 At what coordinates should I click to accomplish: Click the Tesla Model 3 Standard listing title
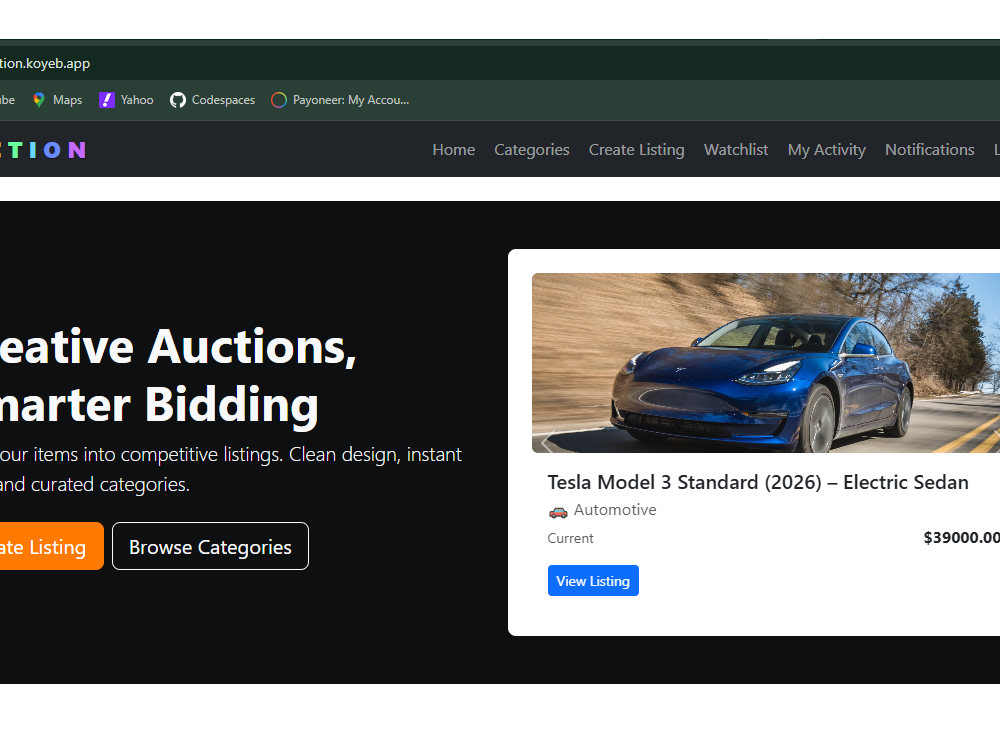click(758, 482)
